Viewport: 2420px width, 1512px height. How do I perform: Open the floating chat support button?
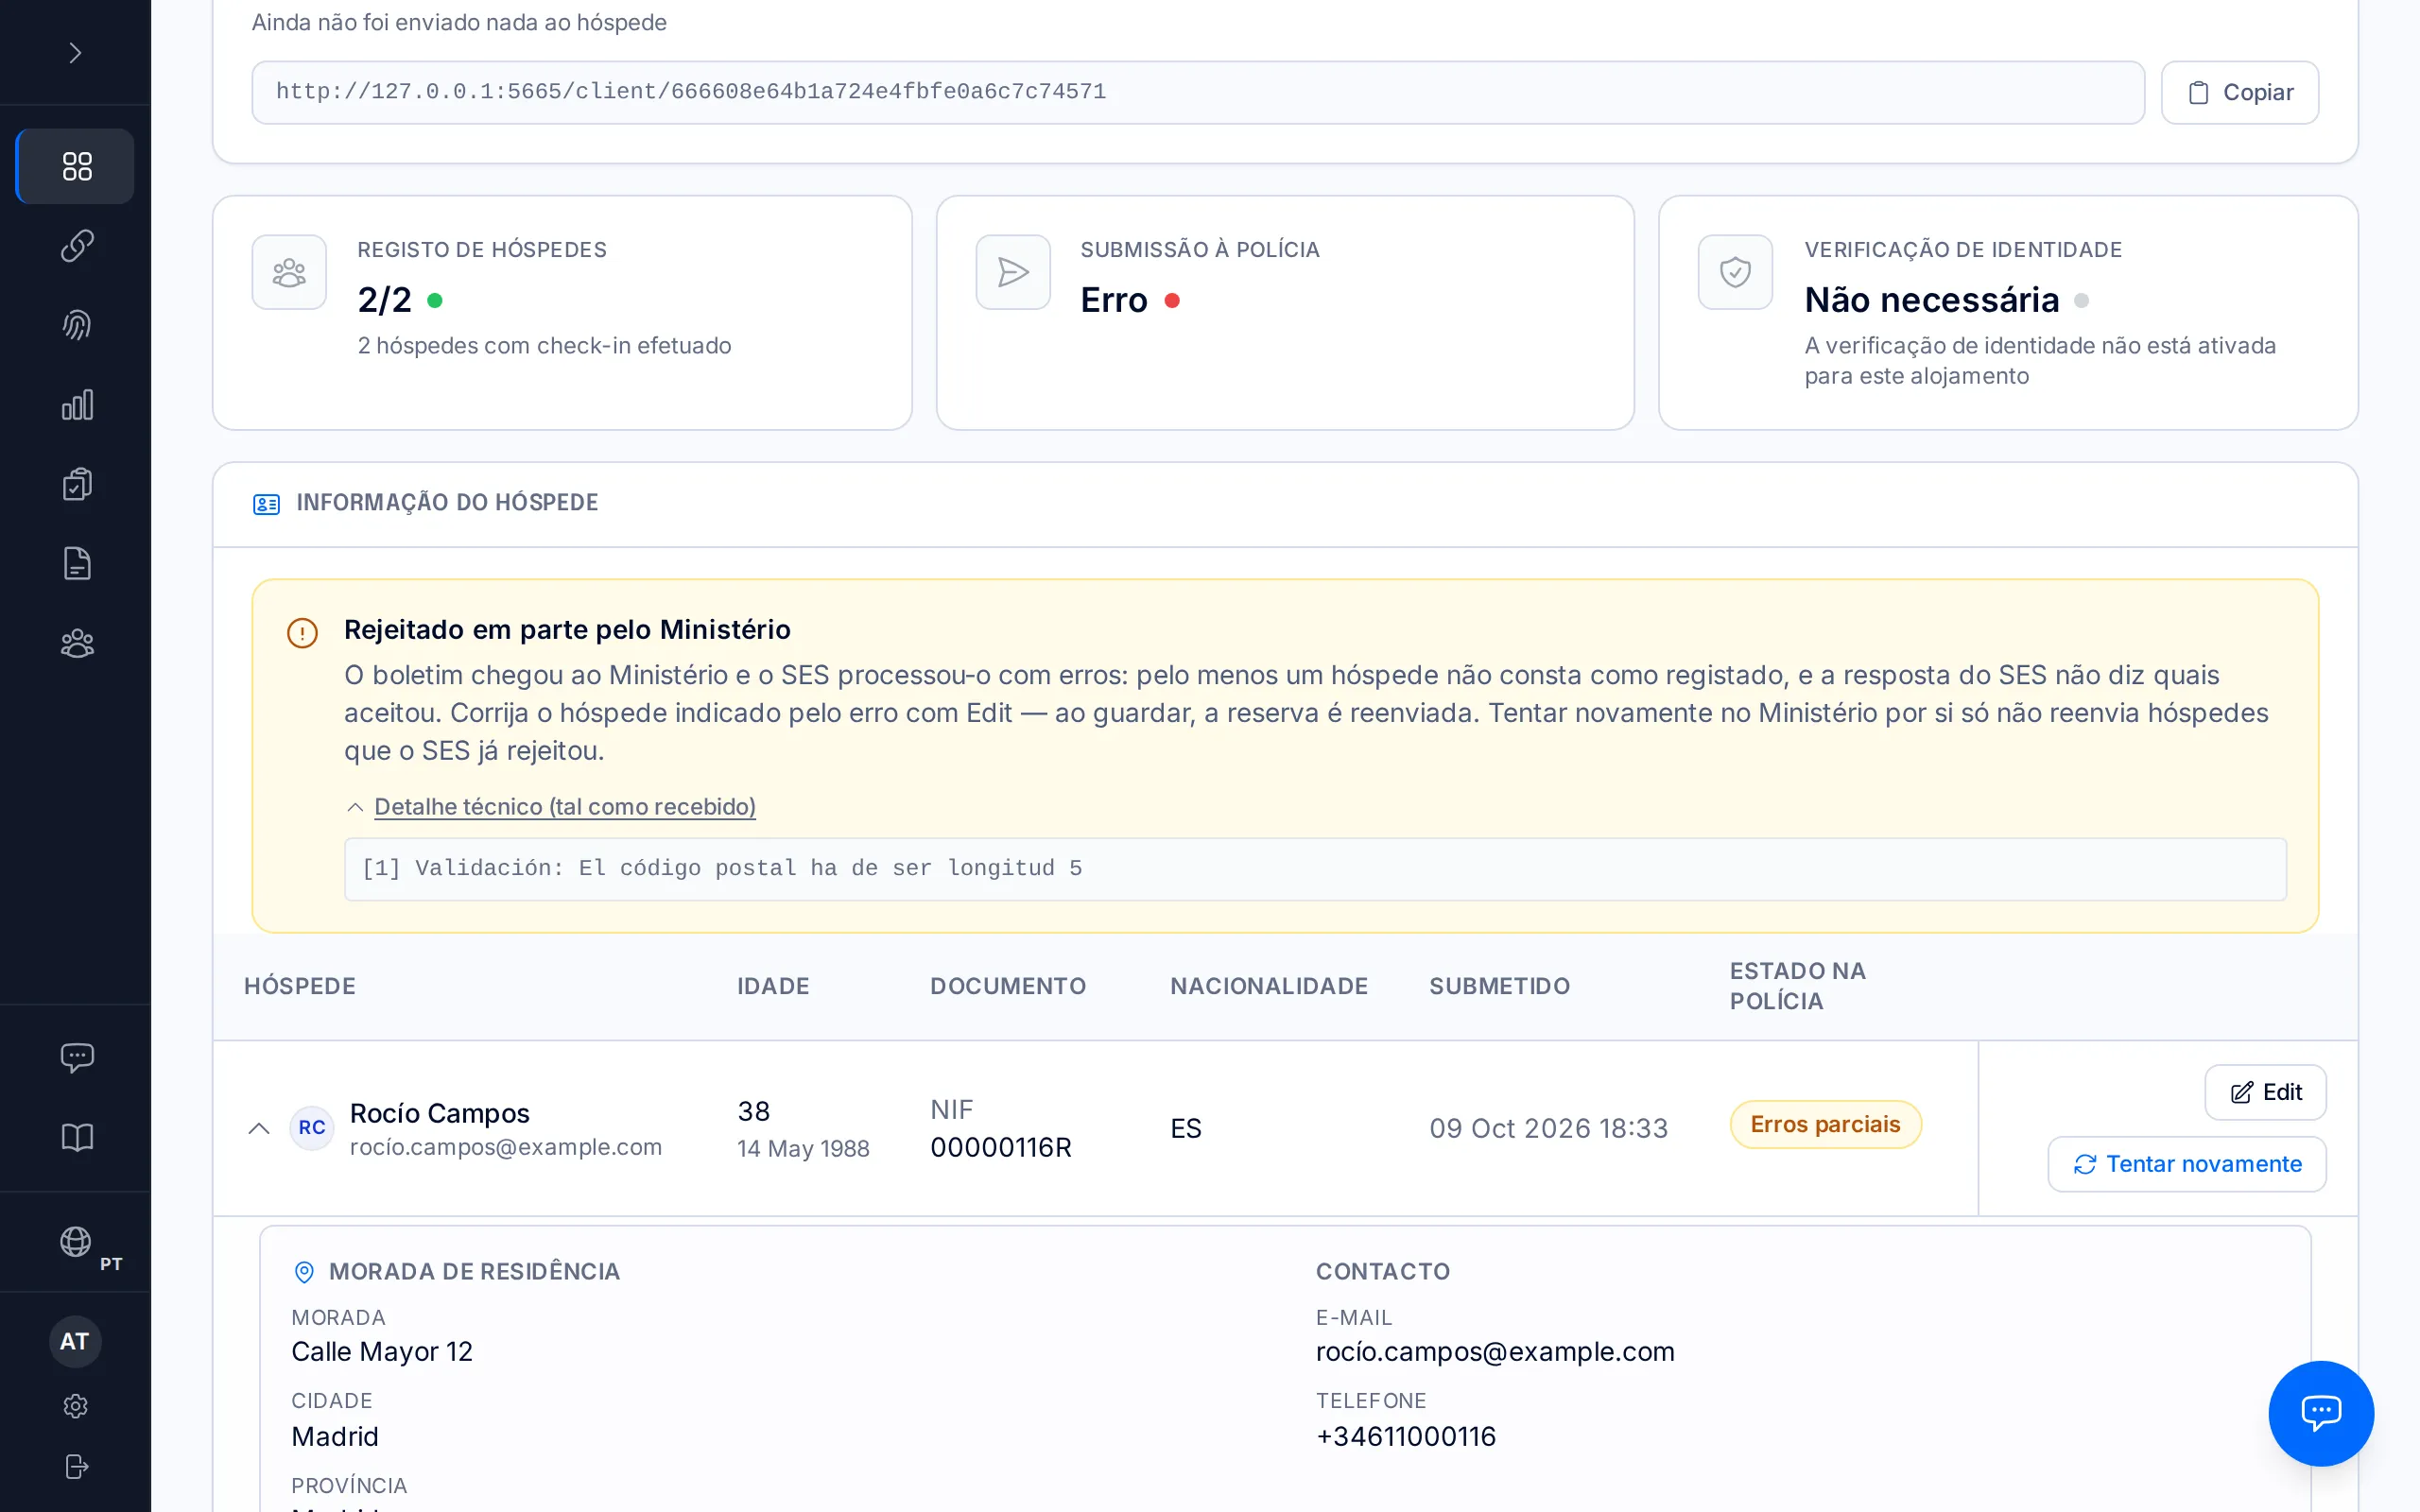click(x=2320, y=1412)
